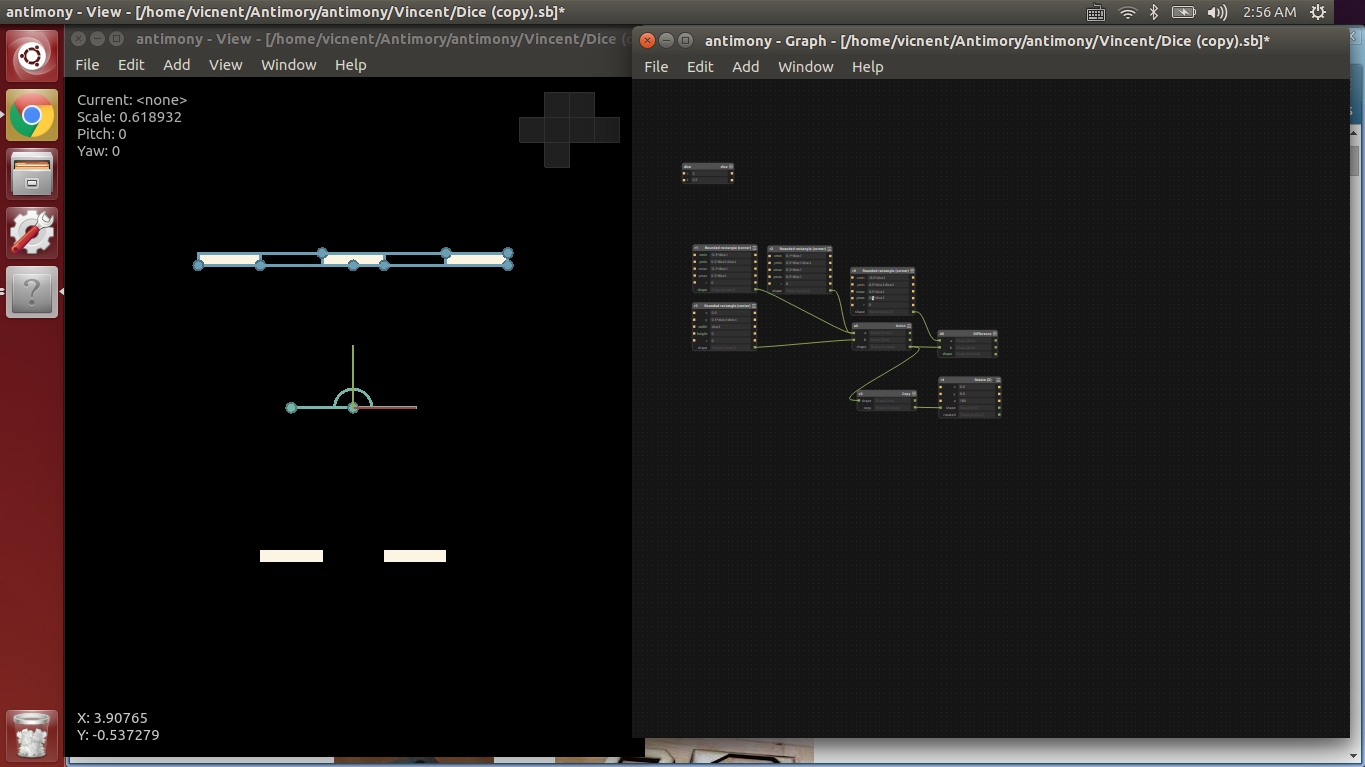Open Window menu in Graph window
Screen dimensions: 1365x767
pyautogui.click(x=806, y=66)
